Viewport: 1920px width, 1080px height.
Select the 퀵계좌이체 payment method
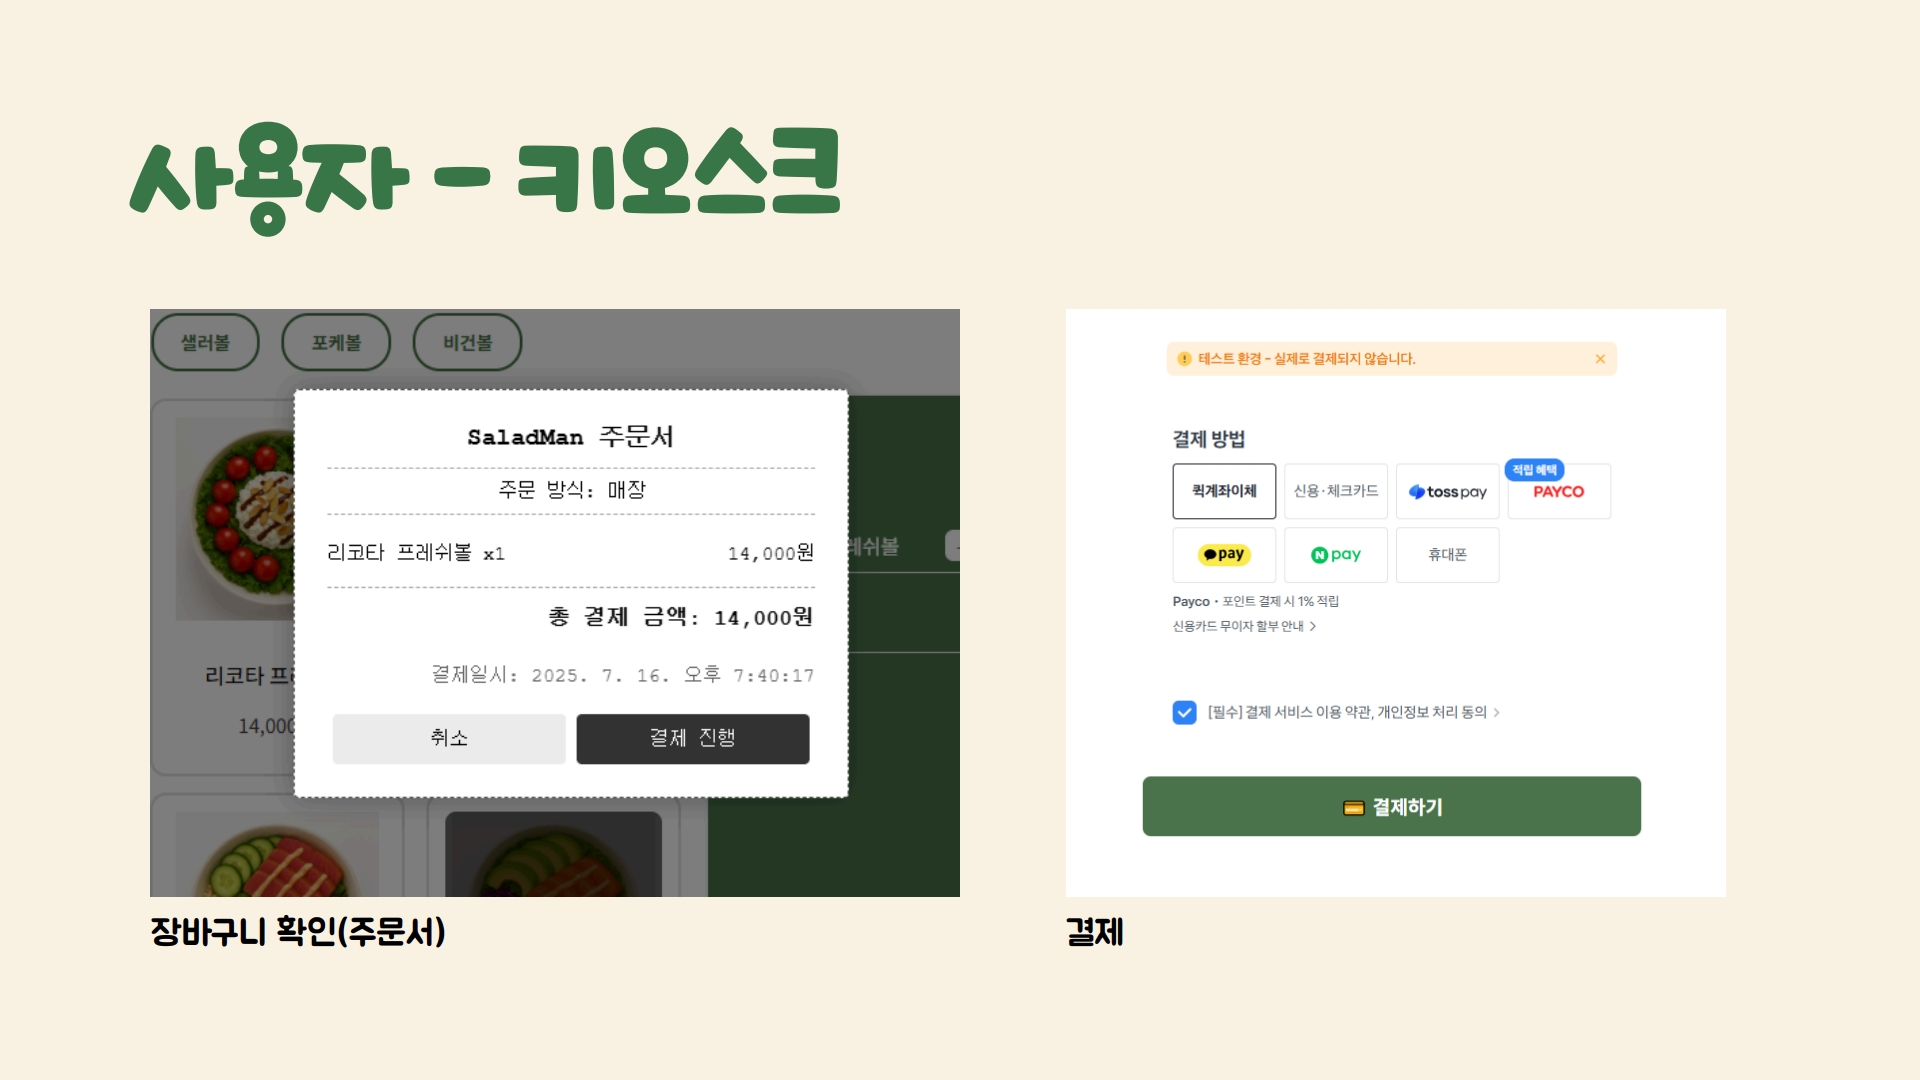click(x=1224, y=491)
